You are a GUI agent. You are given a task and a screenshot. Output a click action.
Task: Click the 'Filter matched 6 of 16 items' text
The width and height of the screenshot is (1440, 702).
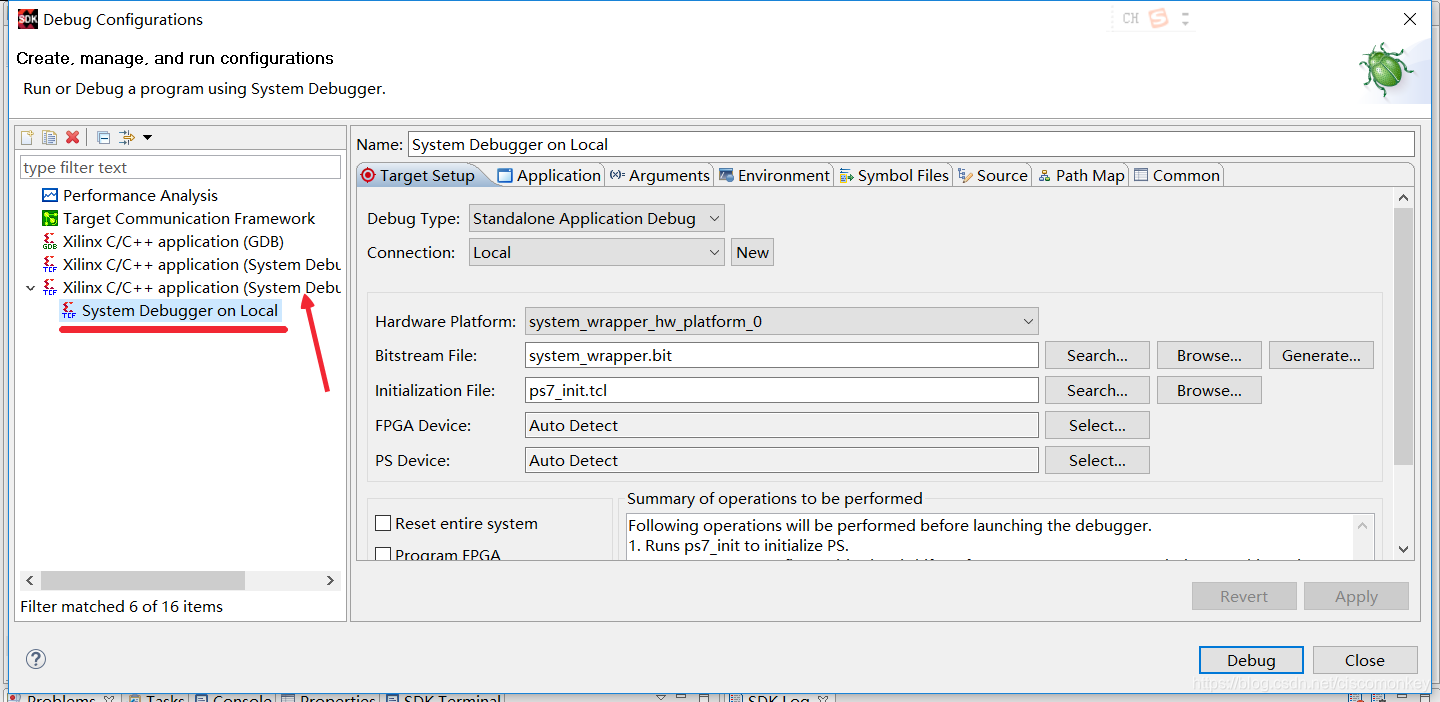(x=122, y=606)
